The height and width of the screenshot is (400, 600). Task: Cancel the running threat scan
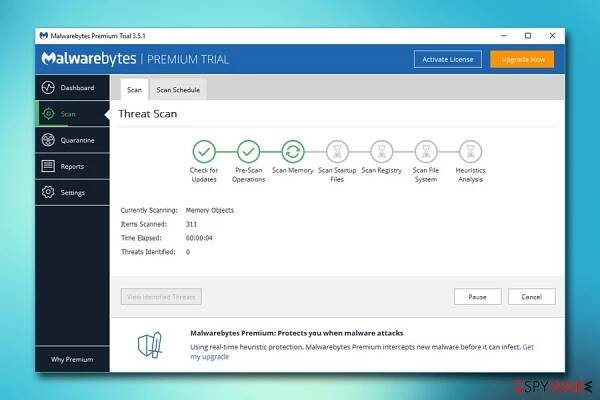point(531,297)
